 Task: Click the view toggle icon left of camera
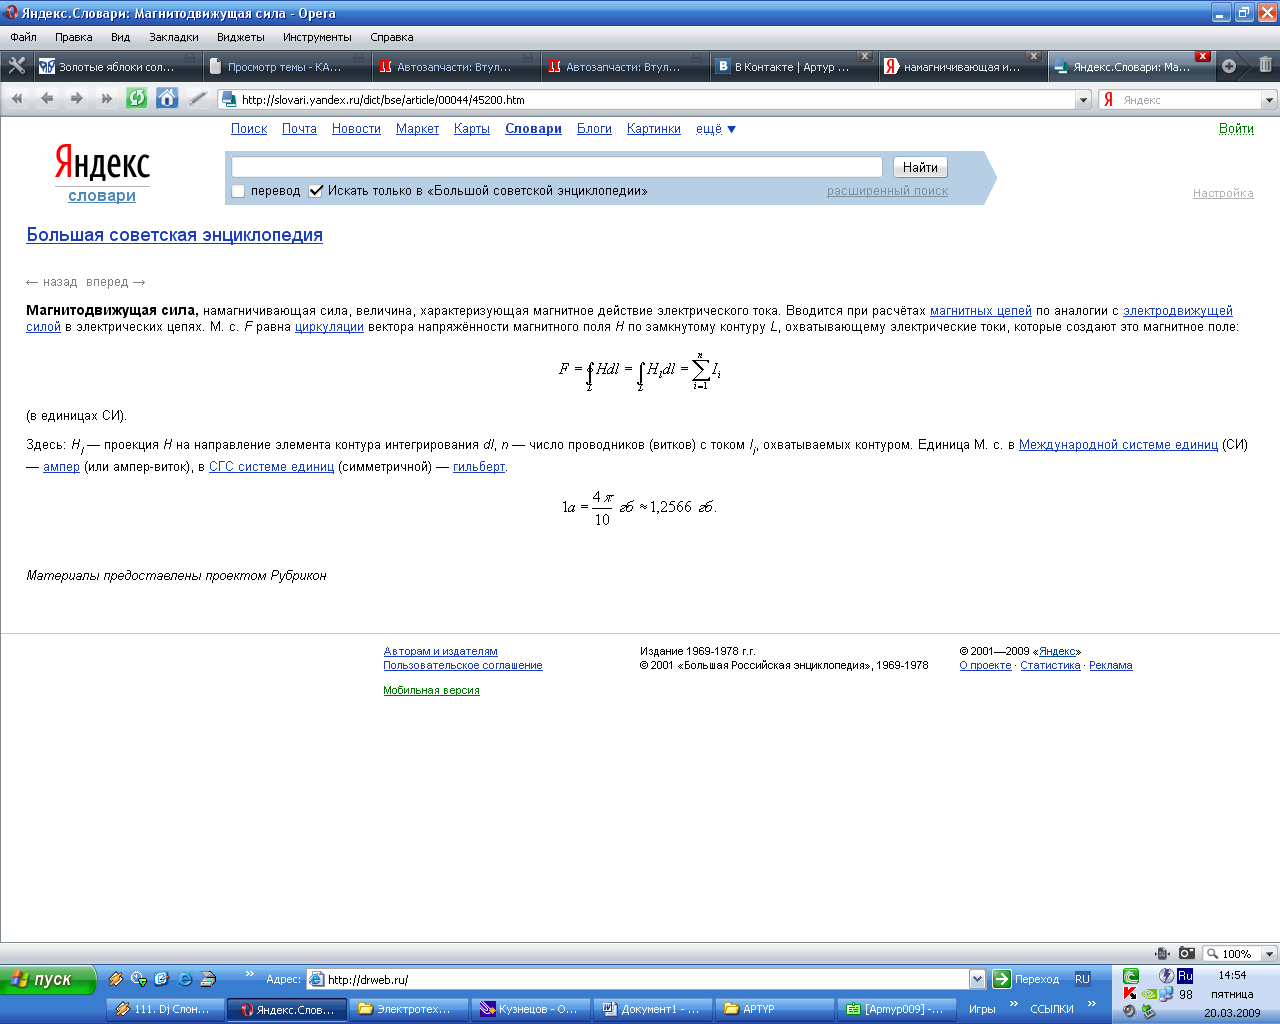click(x=1161, y=953)
